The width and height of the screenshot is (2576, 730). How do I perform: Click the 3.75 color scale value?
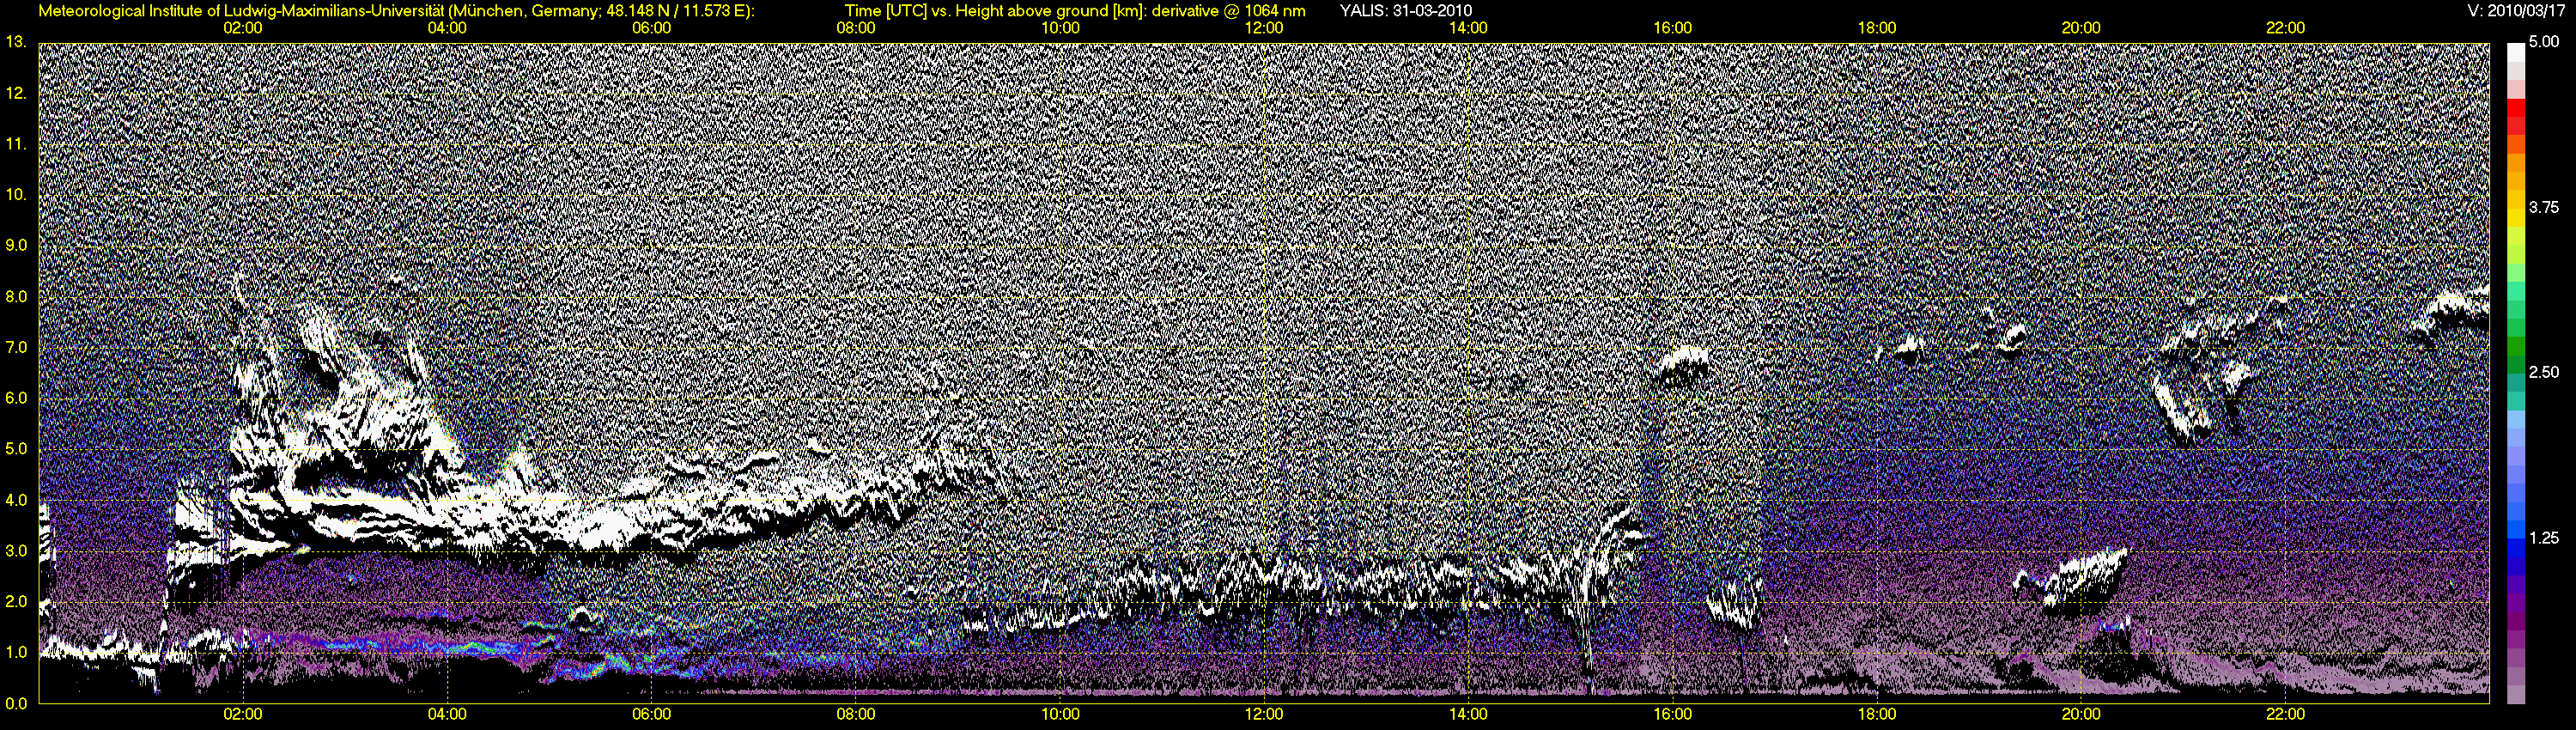[2543, 207]
